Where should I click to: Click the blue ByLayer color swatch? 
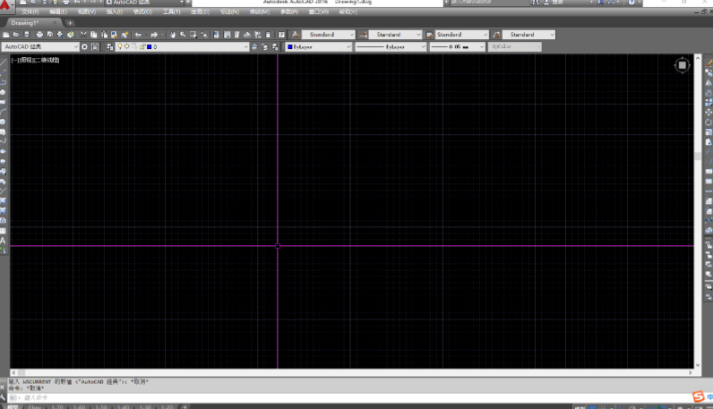click(x=290, y=47)
